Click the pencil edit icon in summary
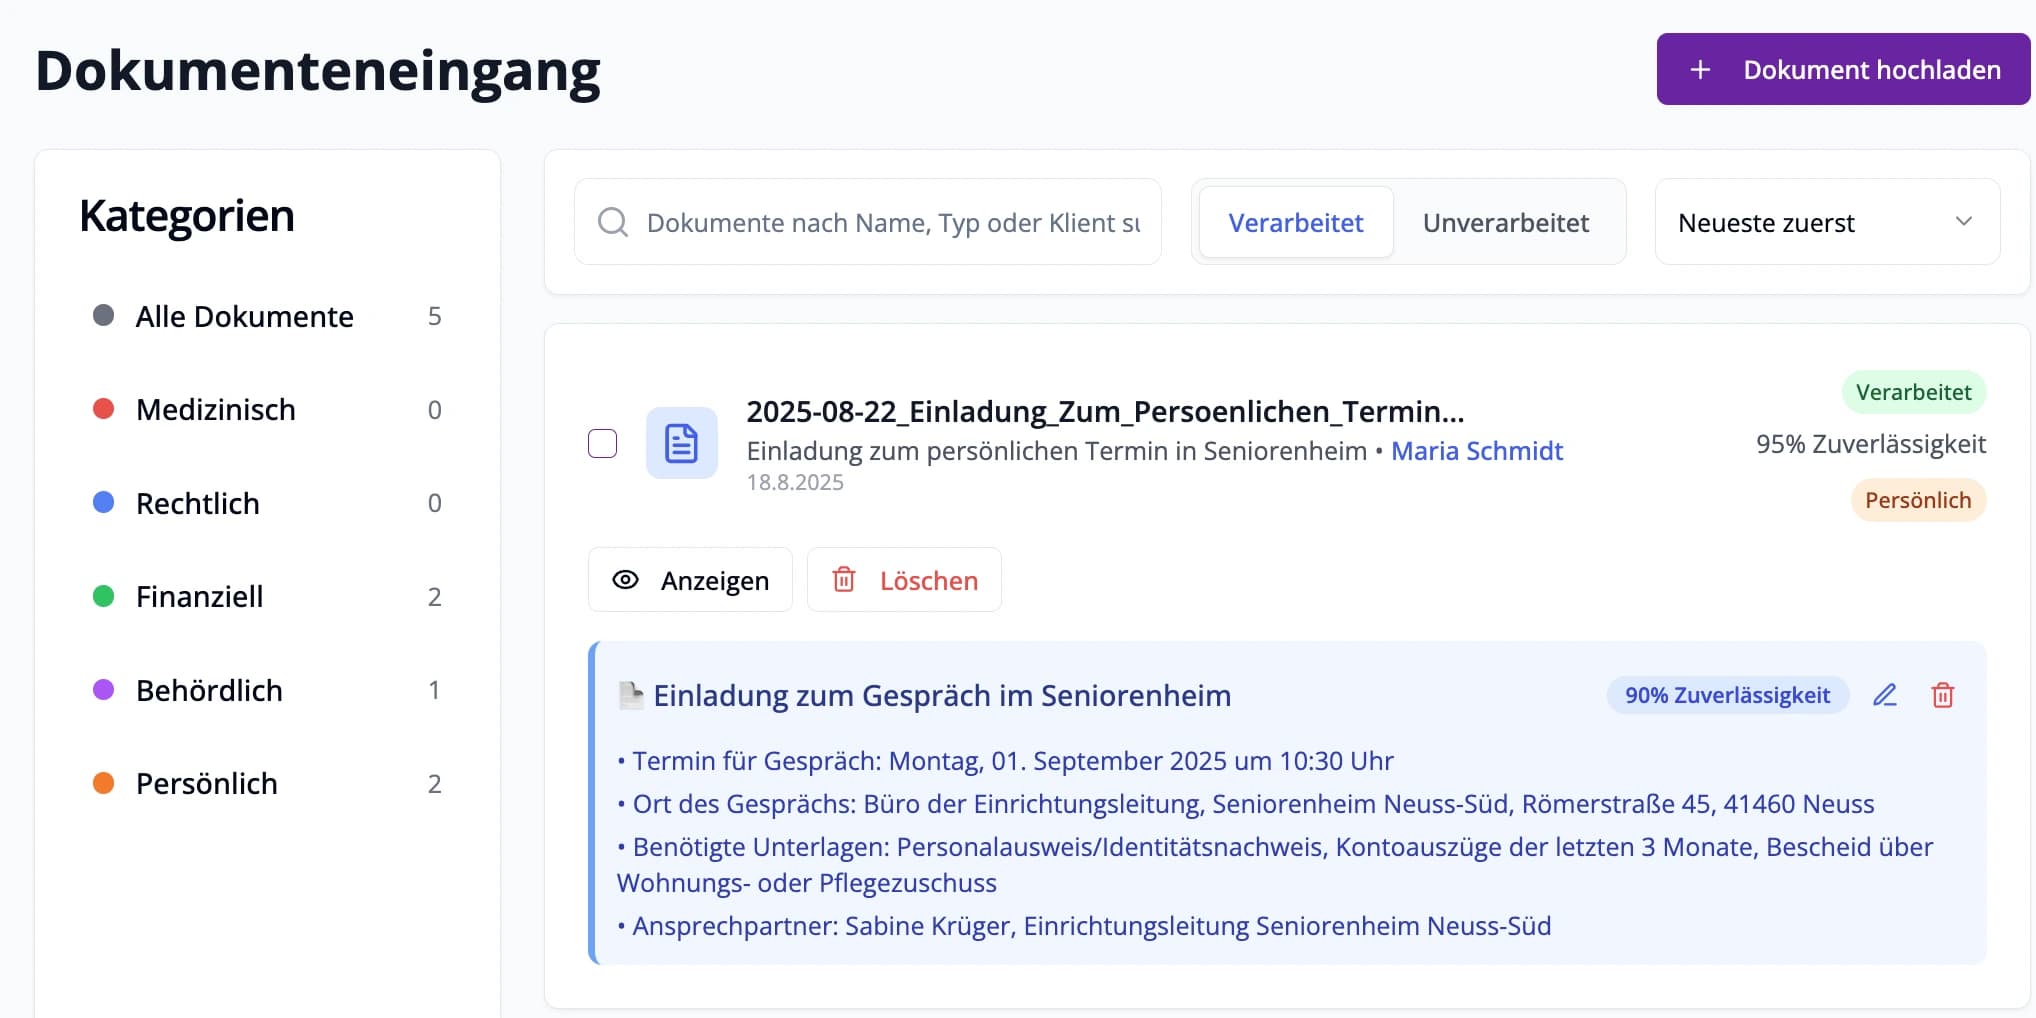The image size is (2036, 1018). click(1884, 695)
